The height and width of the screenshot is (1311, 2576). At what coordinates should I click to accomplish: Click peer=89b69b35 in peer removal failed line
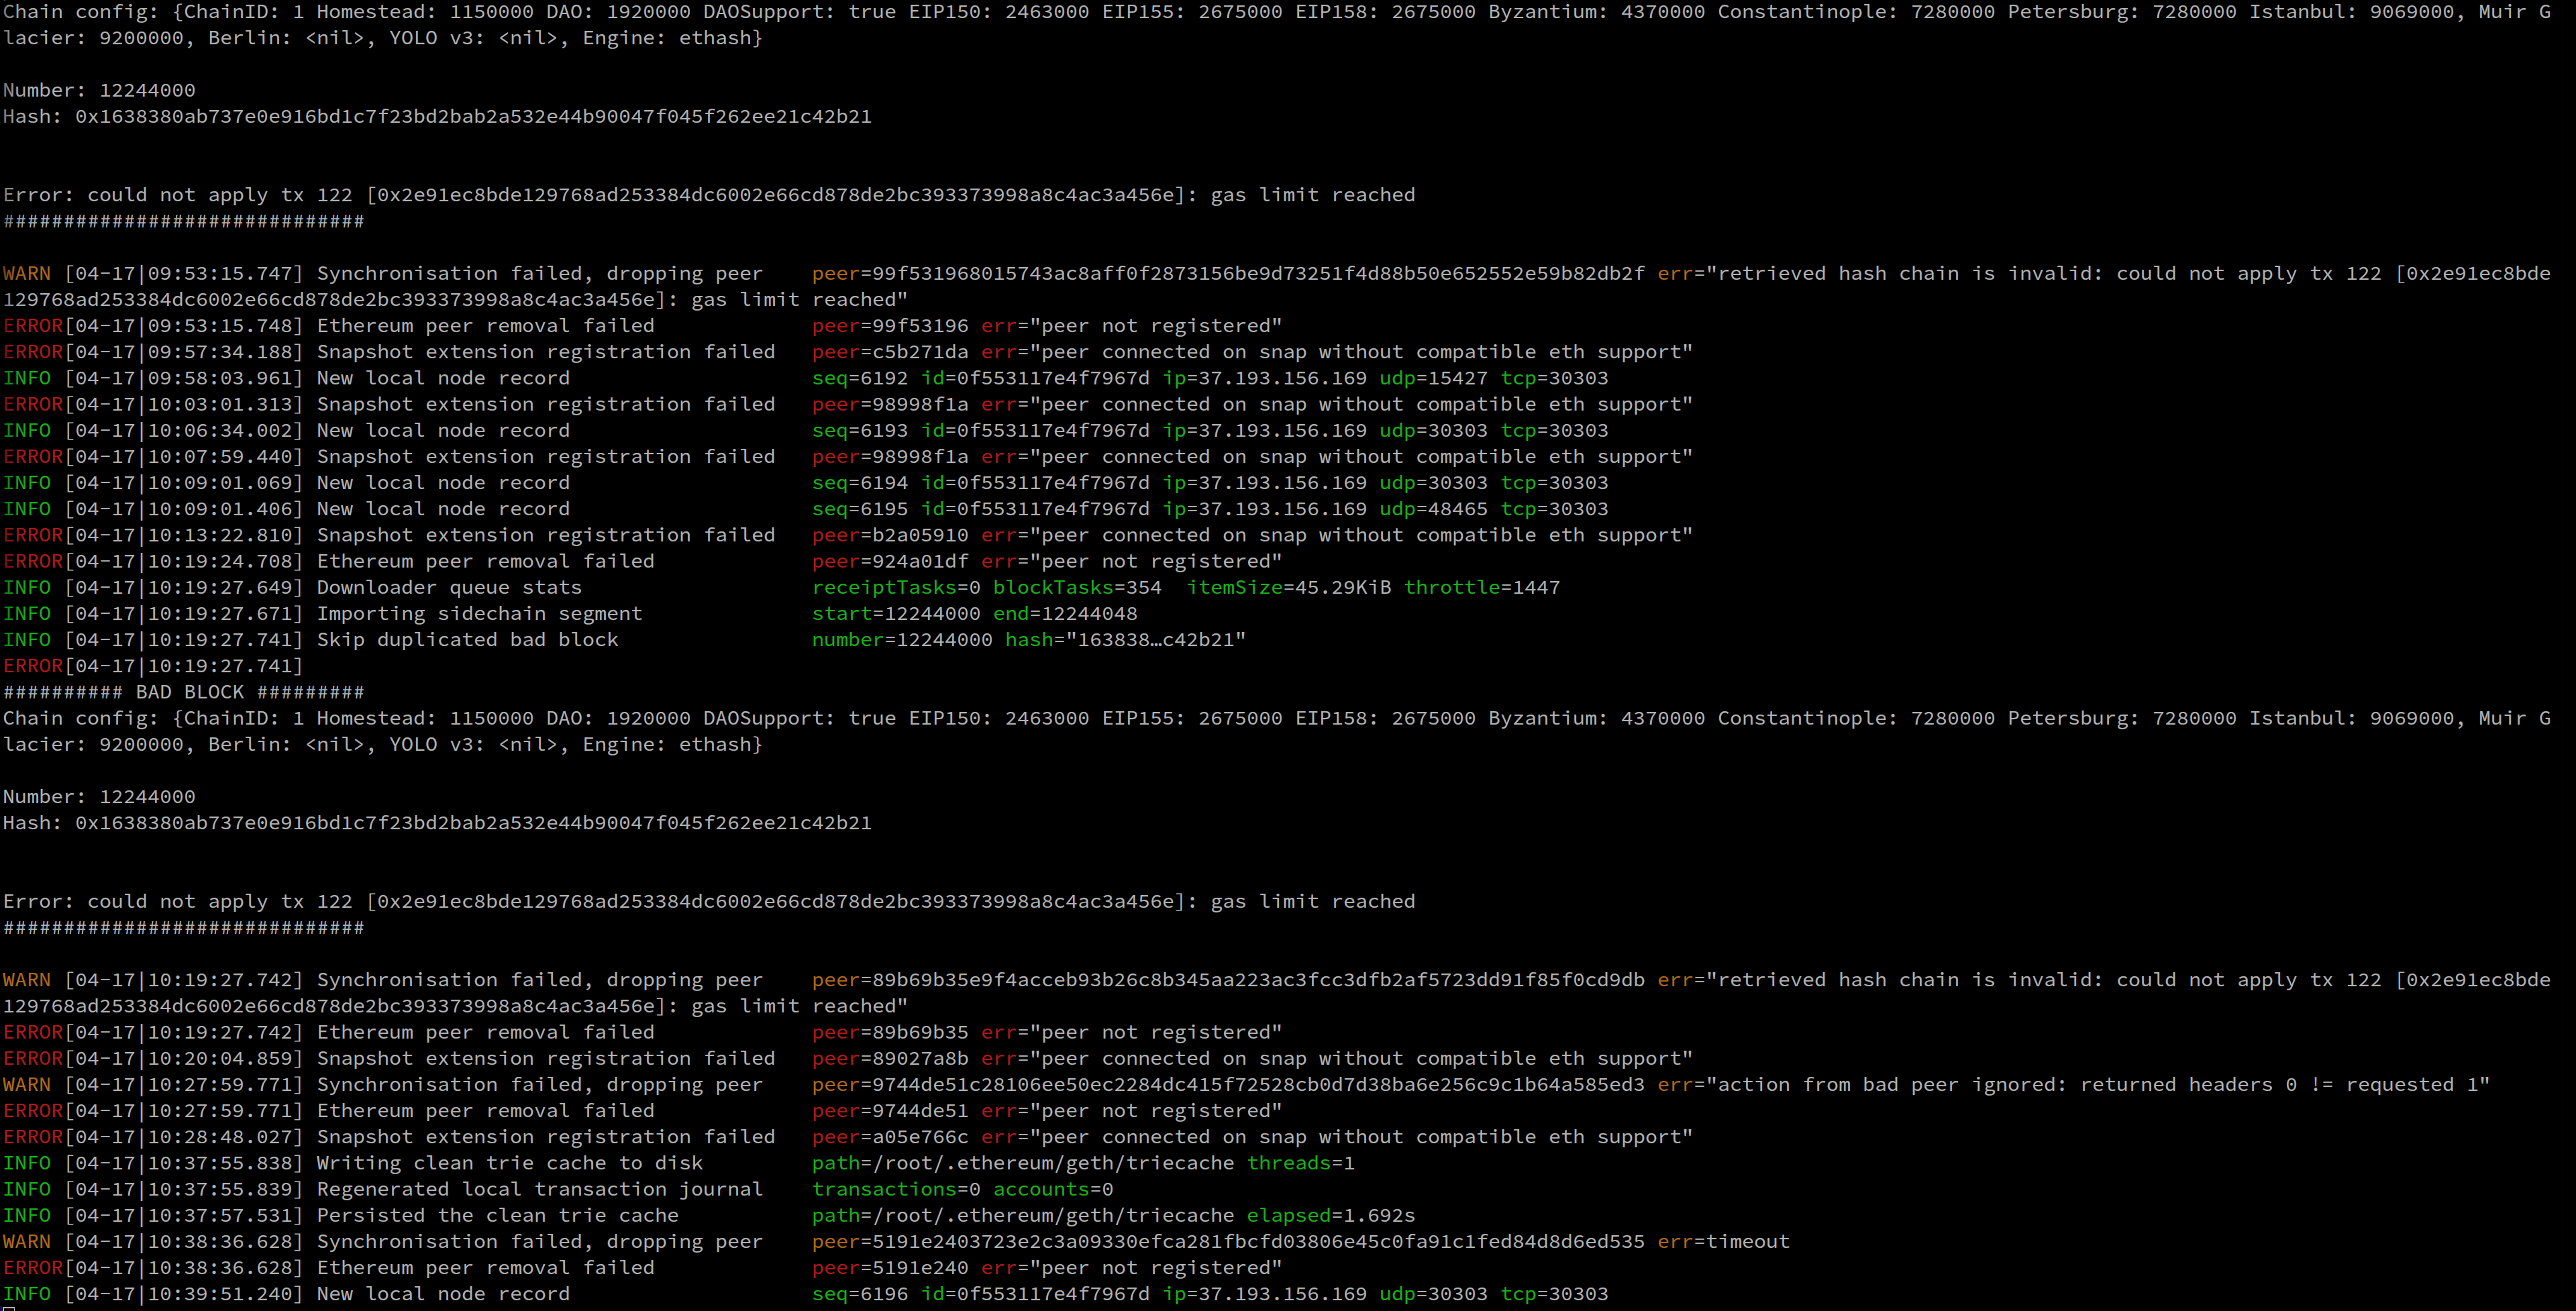click(x=890, y=1033)
